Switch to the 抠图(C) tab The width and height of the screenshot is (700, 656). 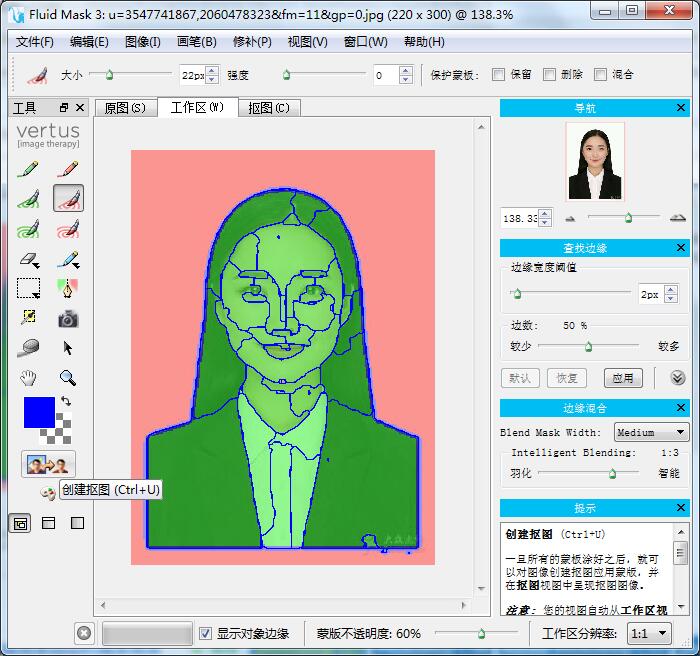coord(269,108)
